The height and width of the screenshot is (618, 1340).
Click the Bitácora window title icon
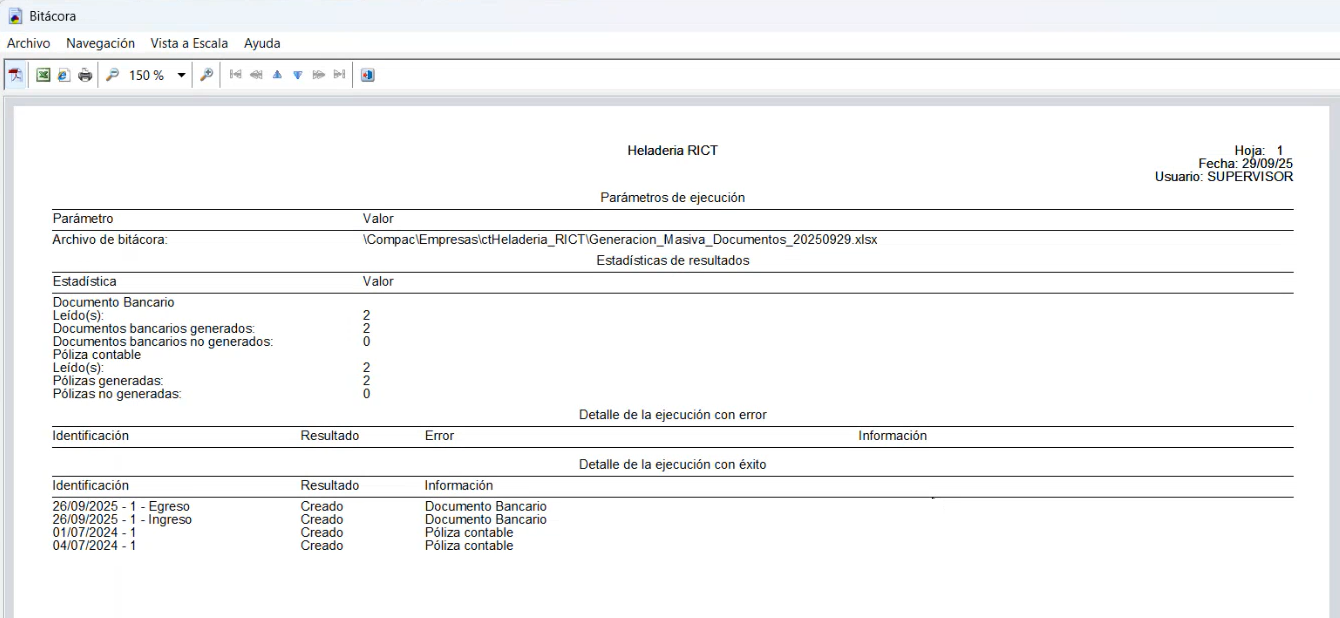pos(15,16)
